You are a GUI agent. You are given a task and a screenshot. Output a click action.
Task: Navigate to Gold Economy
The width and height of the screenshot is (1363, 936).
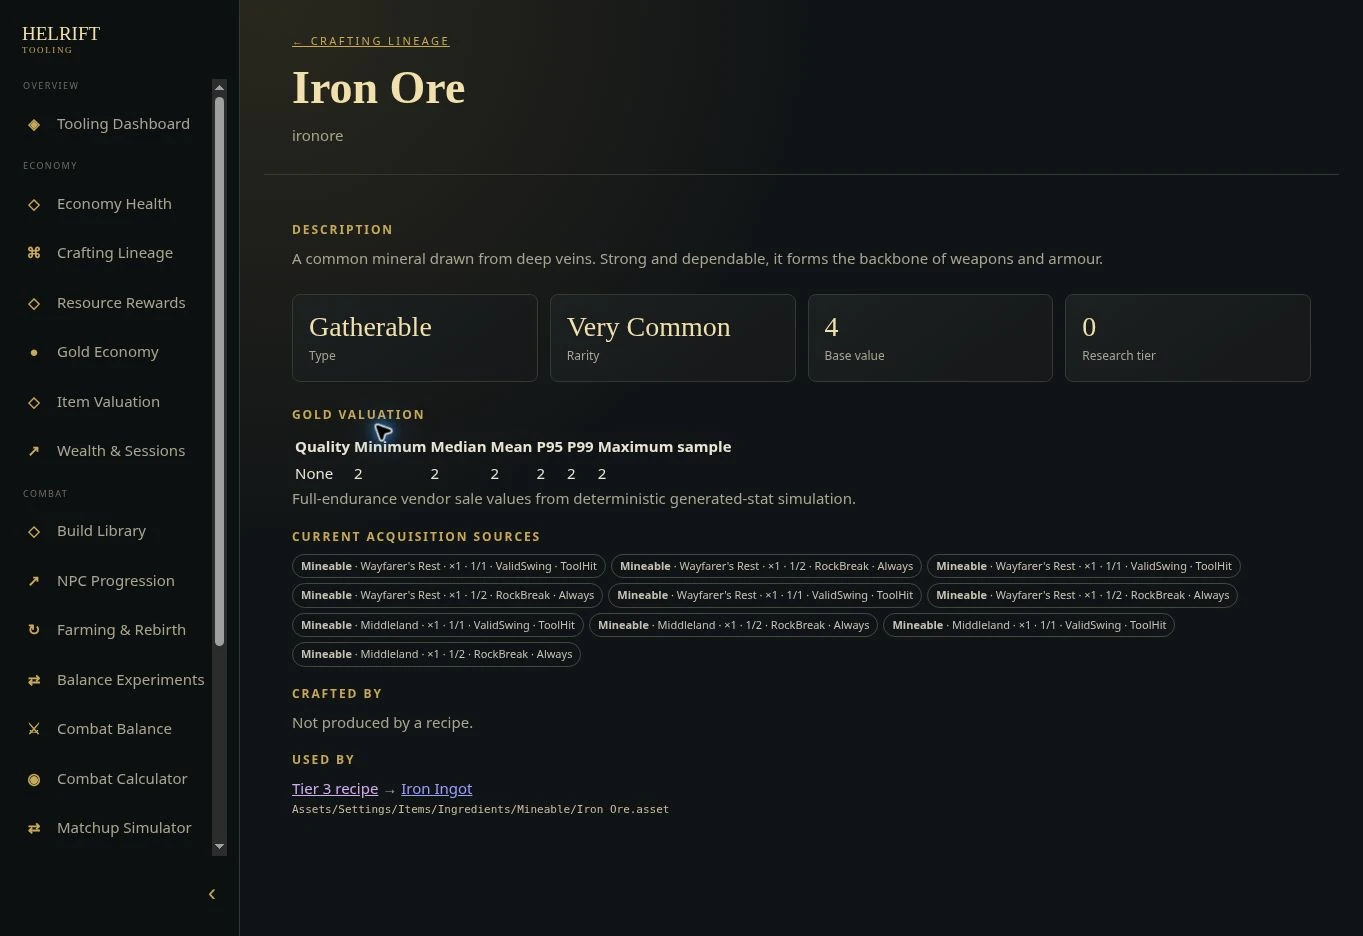click(107, 352)
